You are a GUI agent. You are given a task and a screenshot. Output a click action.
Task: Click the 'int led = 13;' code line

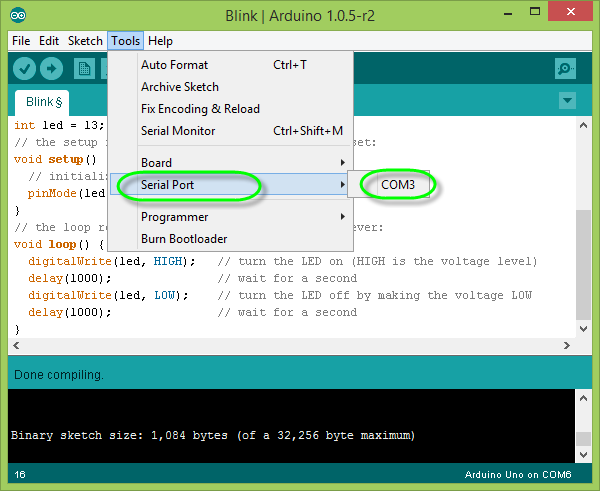(59, 125)
